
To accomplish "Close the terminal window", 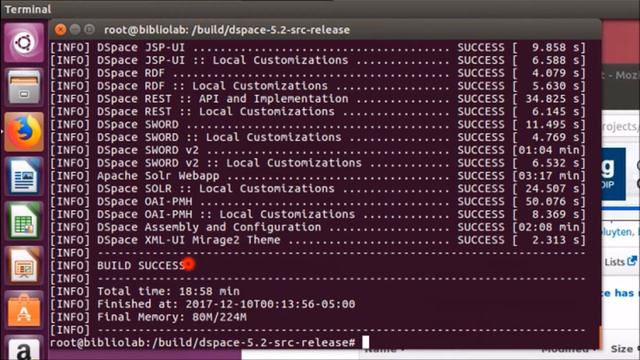I will point(60,29).
